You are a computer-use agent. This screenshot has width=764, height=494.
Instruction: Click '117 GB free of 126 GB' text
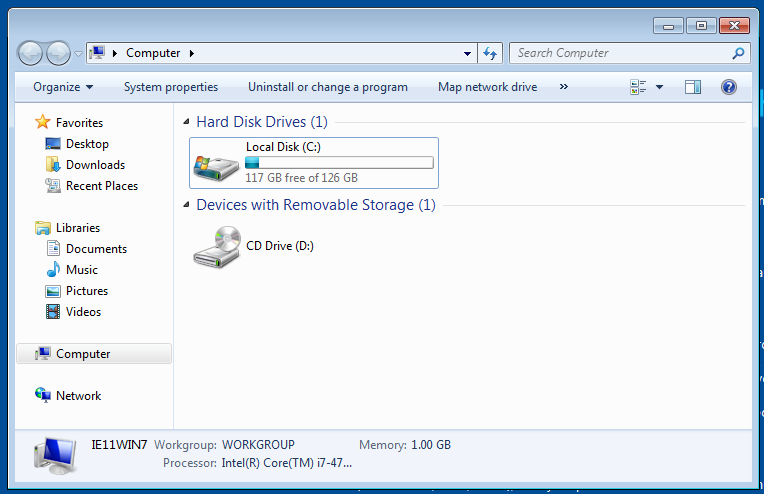pyautogui.click(x=302, y=178)
